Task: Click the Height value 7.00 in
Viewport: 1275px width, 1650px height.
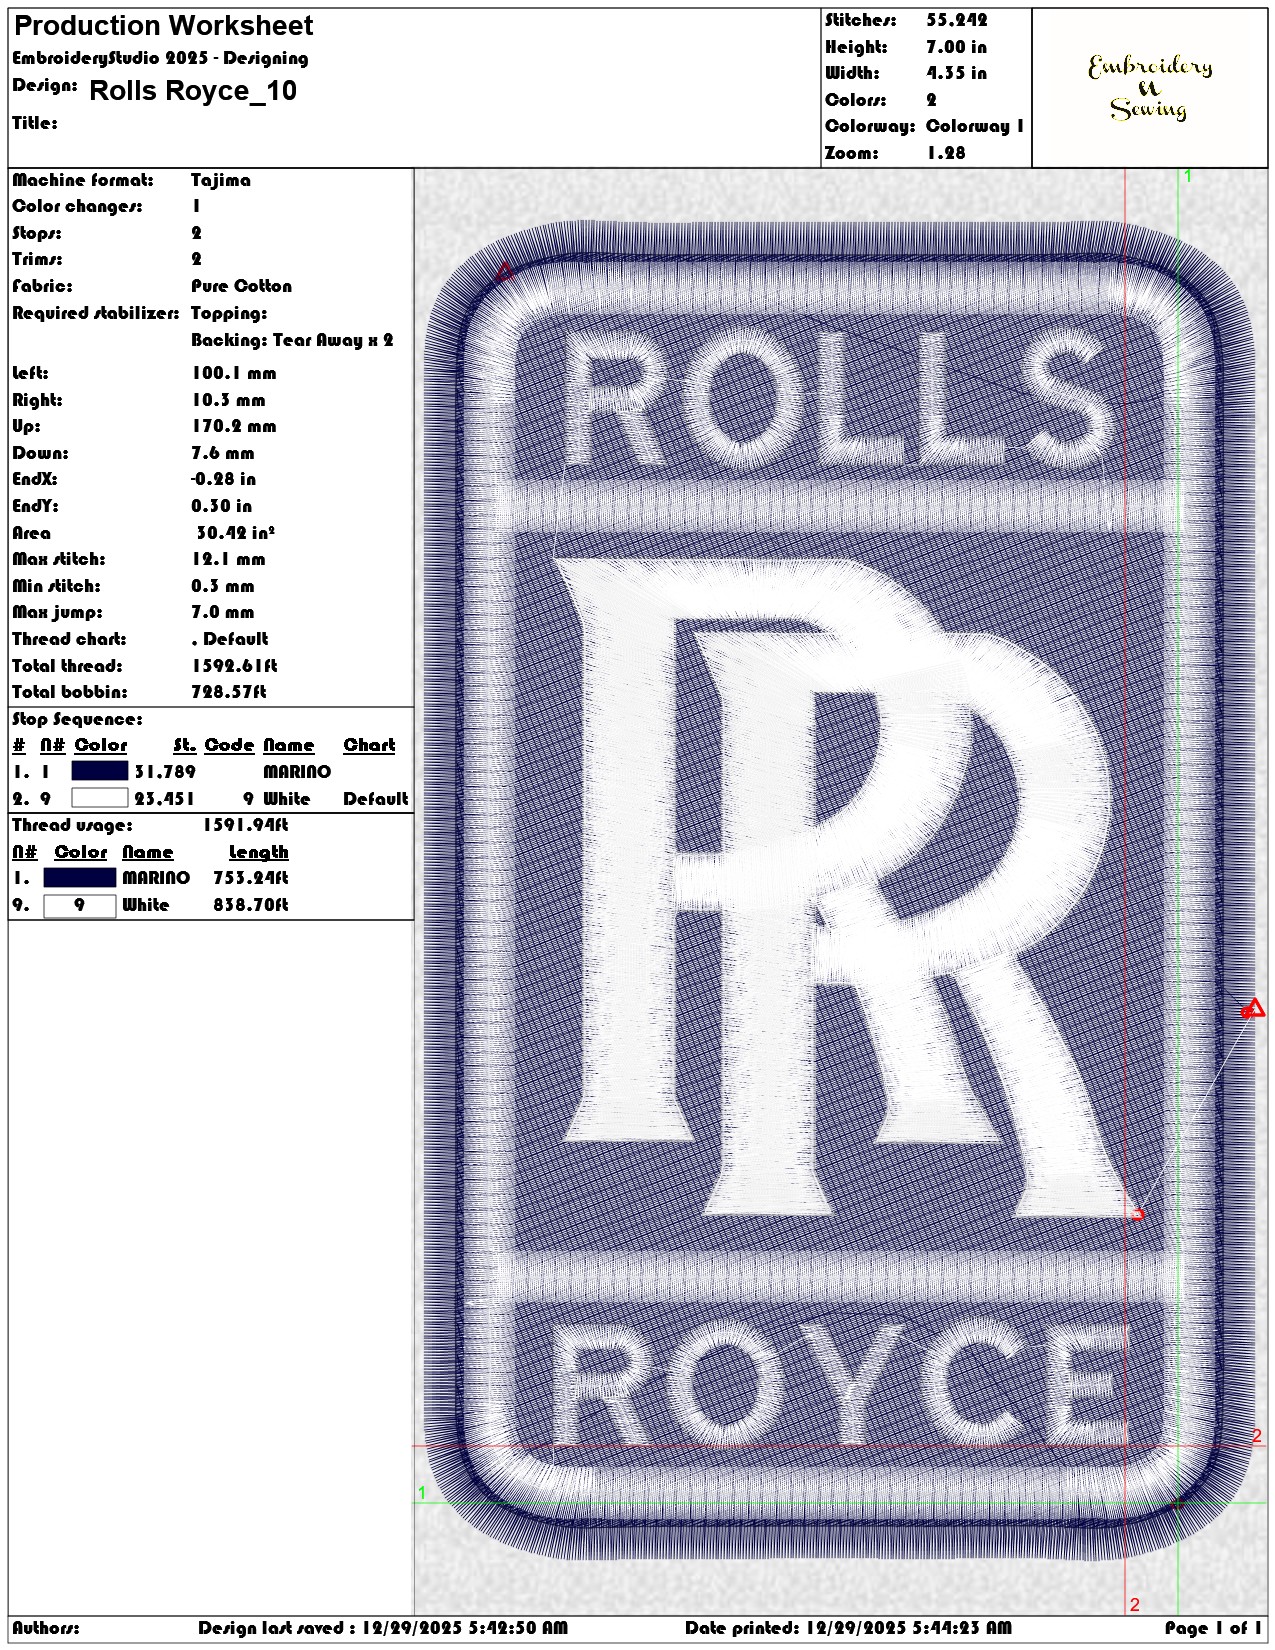Action: 956,47
